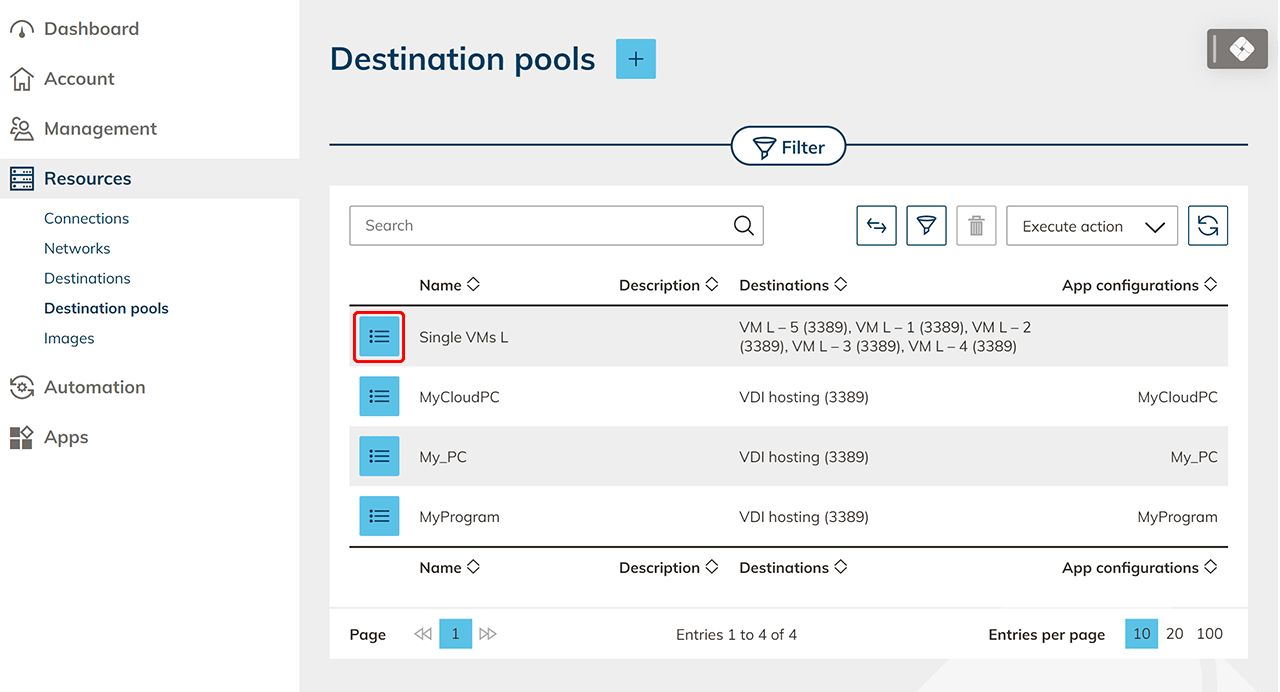Go to Images in Resources menu
The height and width of the screenshot is (692, 1280).
[69, 338]
